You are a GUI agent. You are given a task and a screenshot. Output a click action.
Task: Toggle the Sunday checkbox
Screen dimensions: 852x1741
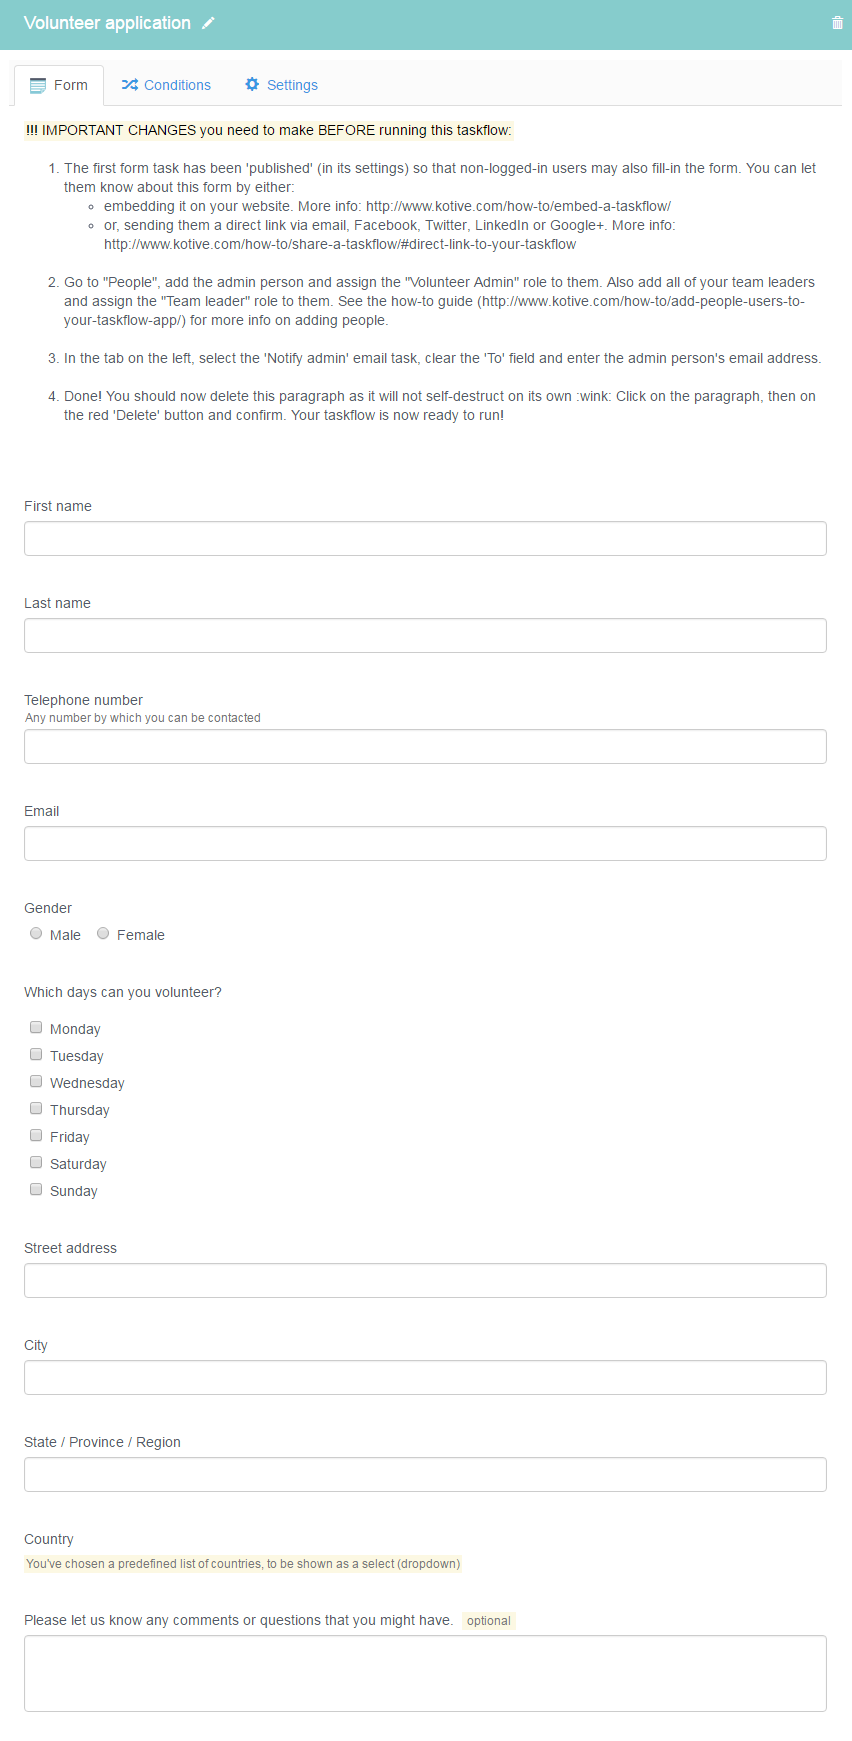point(36,1189)
